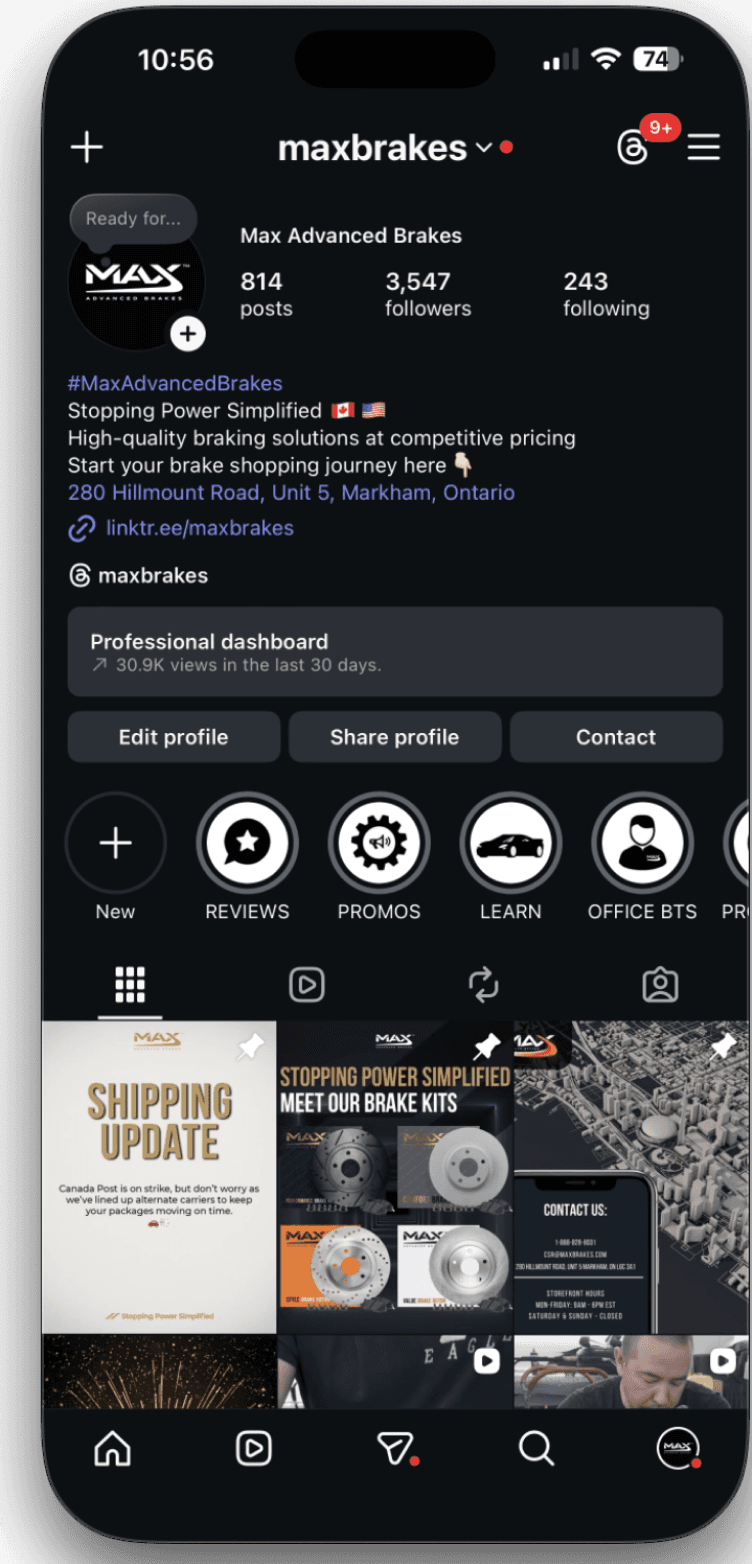Switch to the Reels tab
752x1564 pixels.
click(306, 985)
